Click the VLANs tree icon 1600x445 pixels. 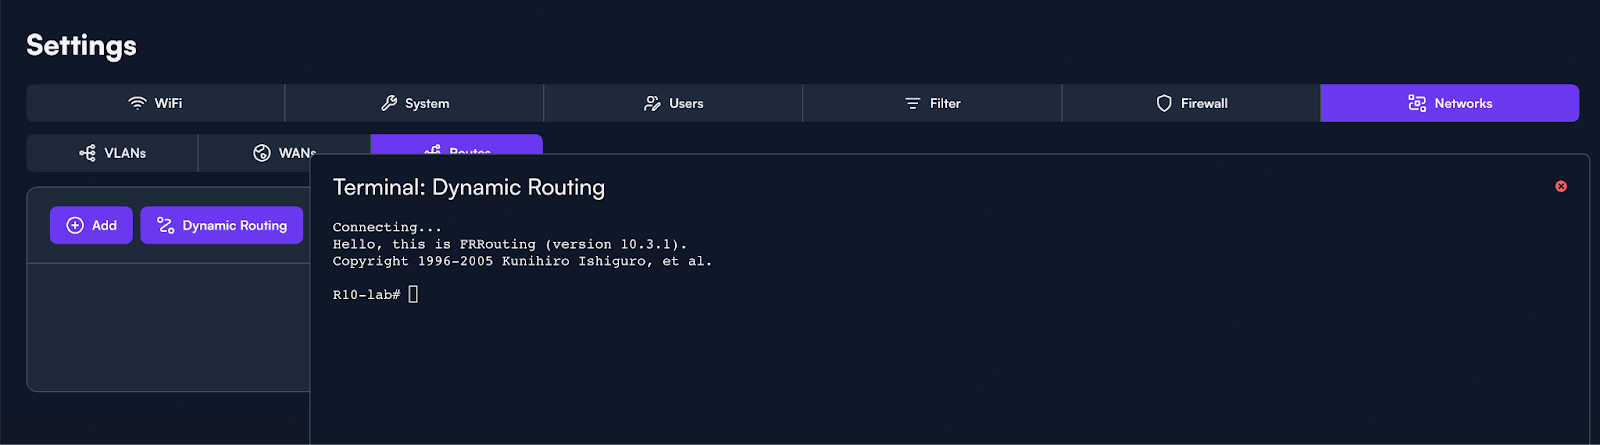click(x=88, y=153)
